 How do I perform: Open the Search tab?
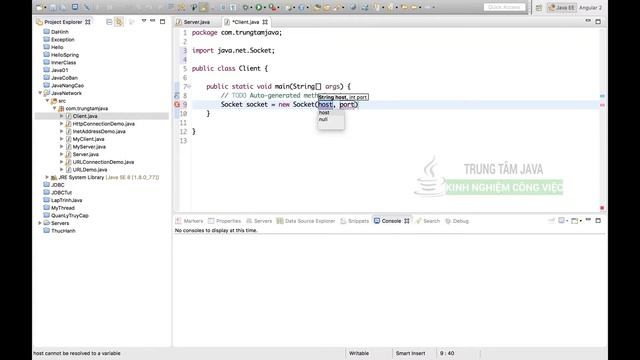click(428, 221)
